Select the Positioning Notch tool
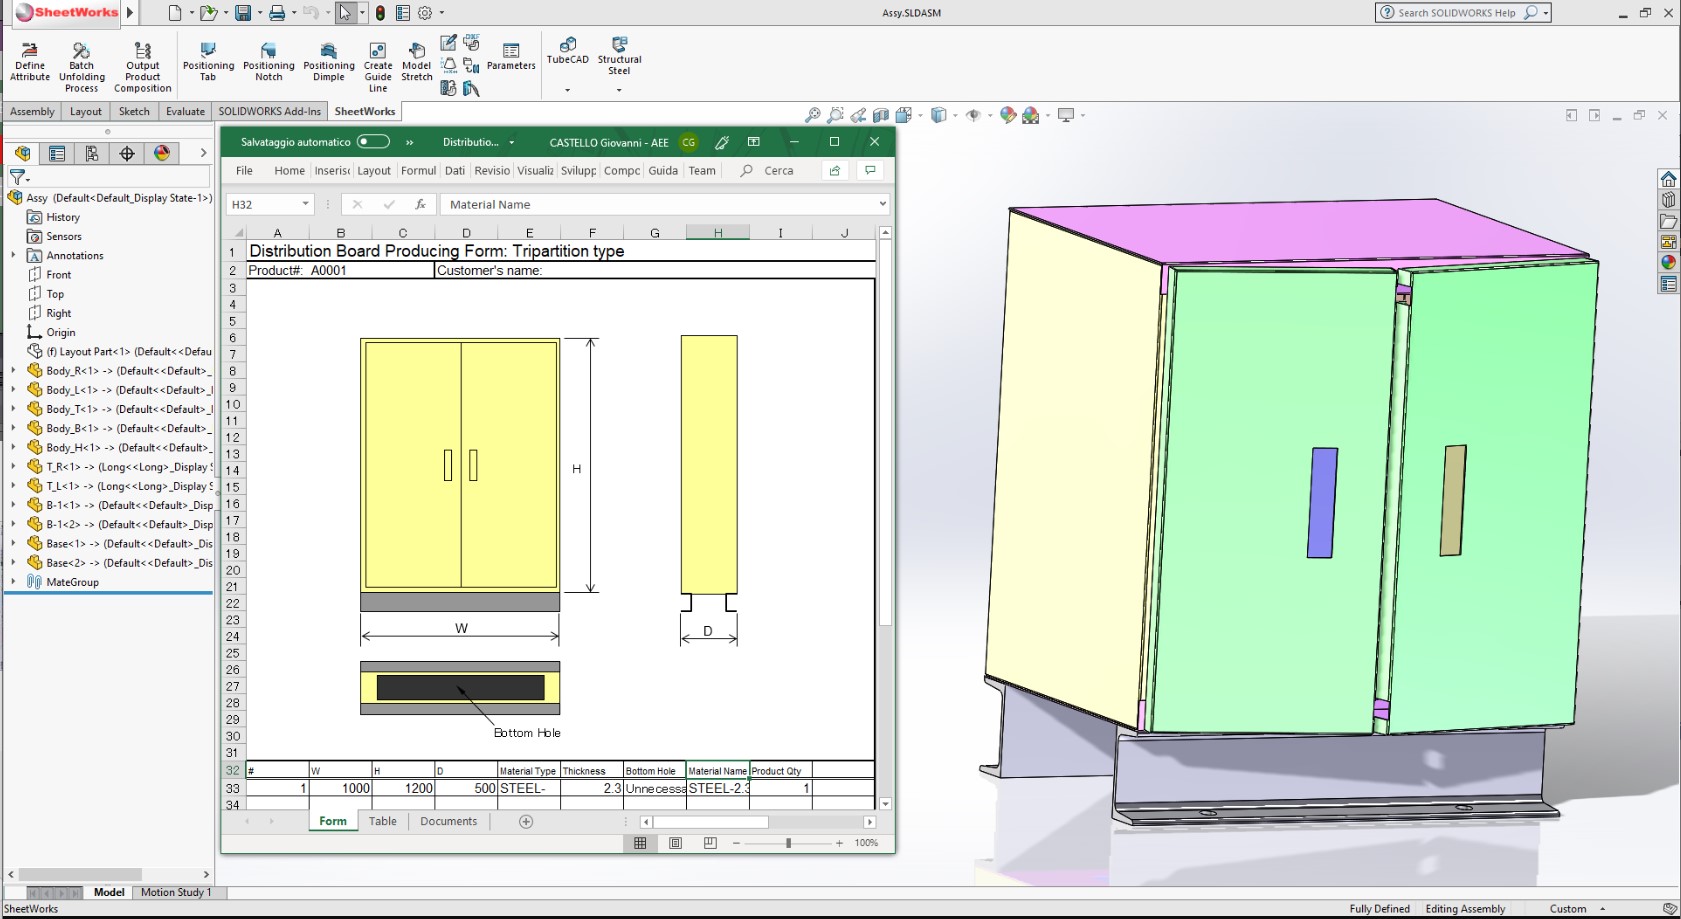1681x919 pixels. [268, 60]
